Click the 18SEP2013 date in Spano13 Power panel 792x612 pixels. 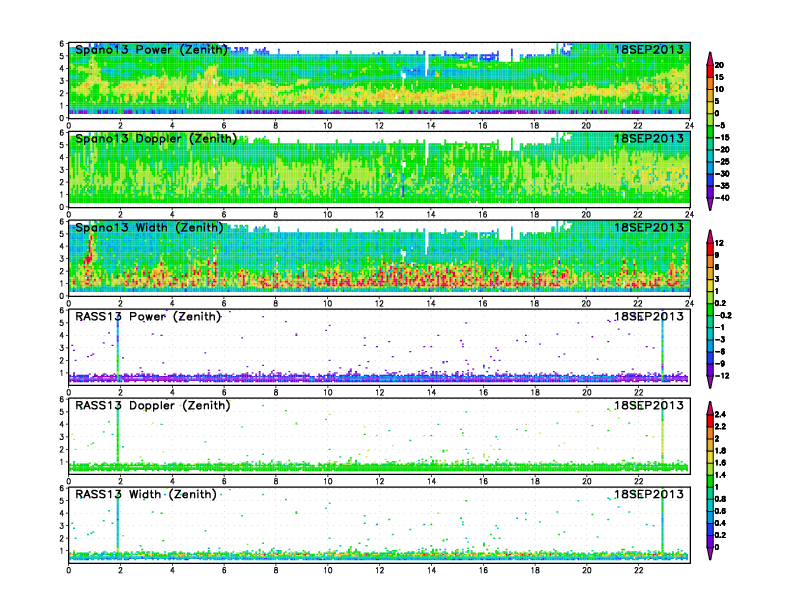point(649,49)
